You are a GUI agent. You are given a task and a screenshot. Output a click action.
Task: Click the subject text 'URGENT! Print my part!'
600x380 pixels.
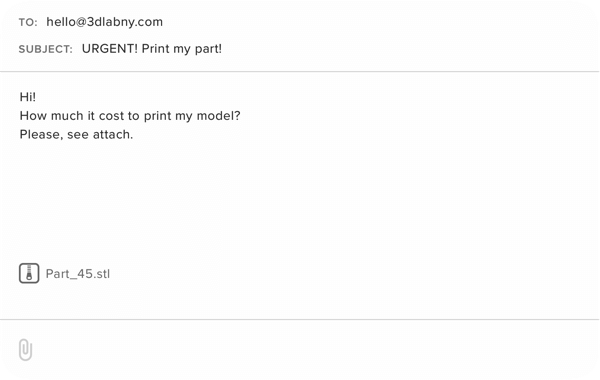click(152, 49)
